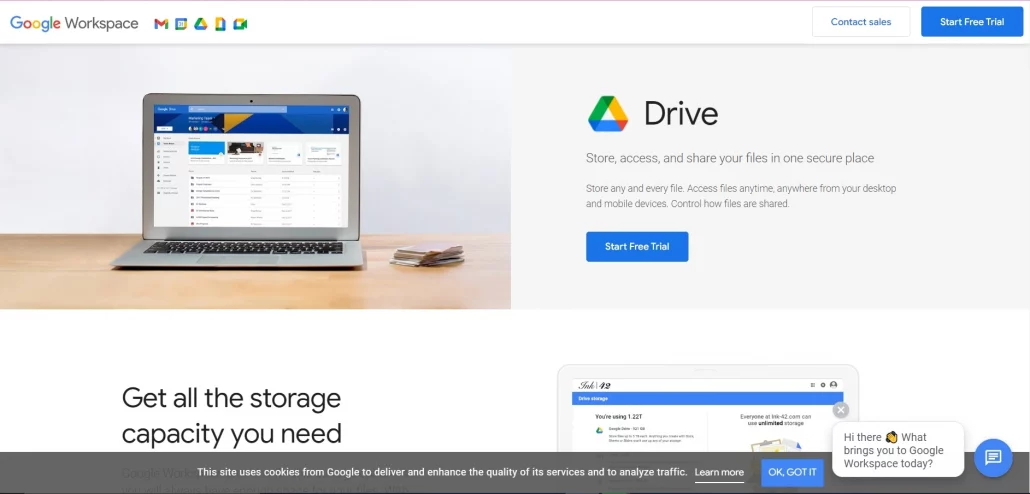Accept cookies with OK, GOT IT

point(792,472)
